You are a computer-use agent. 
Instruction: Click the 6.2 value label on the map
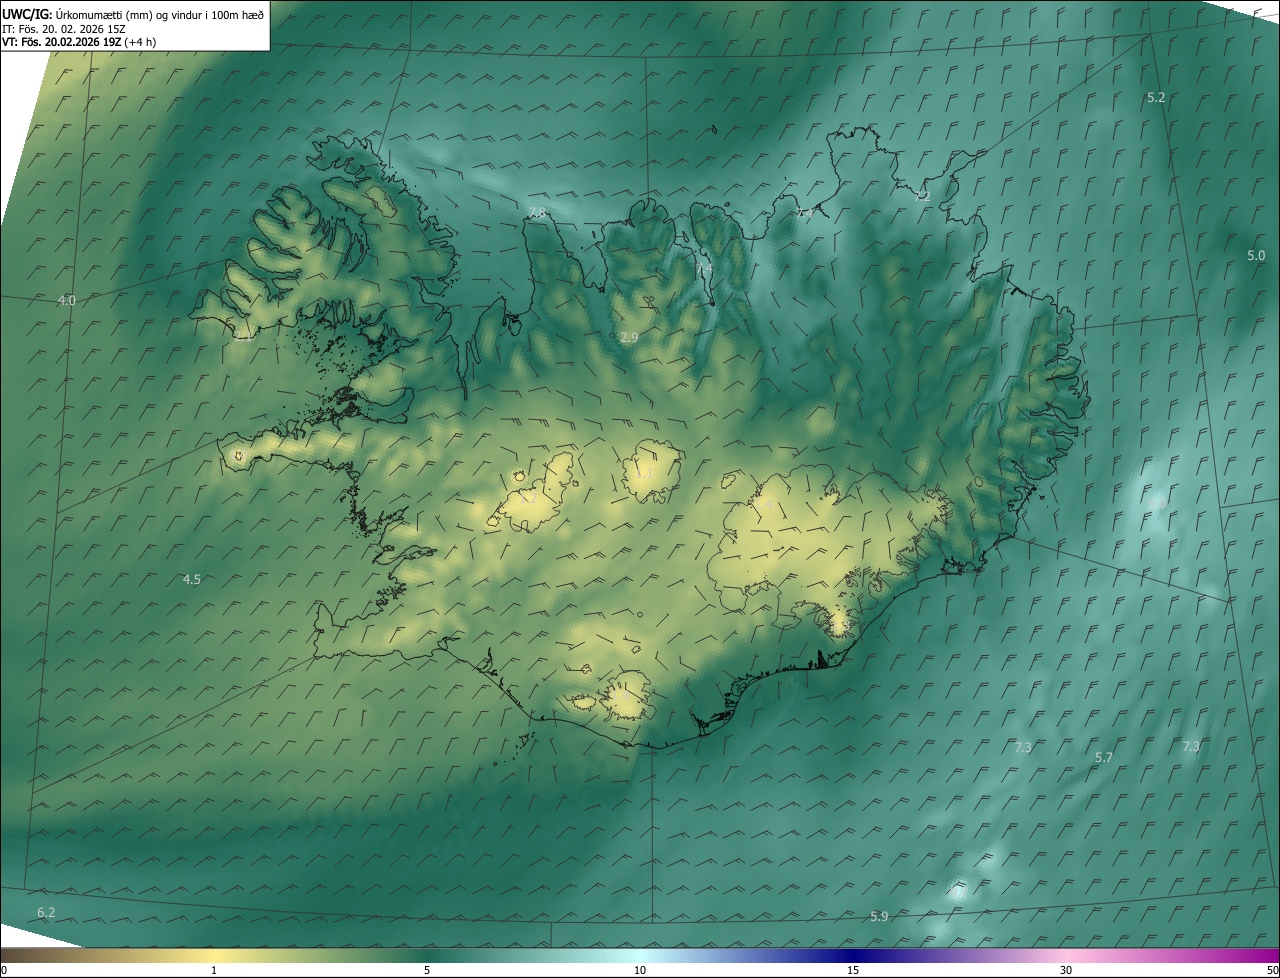pos(46,912)
